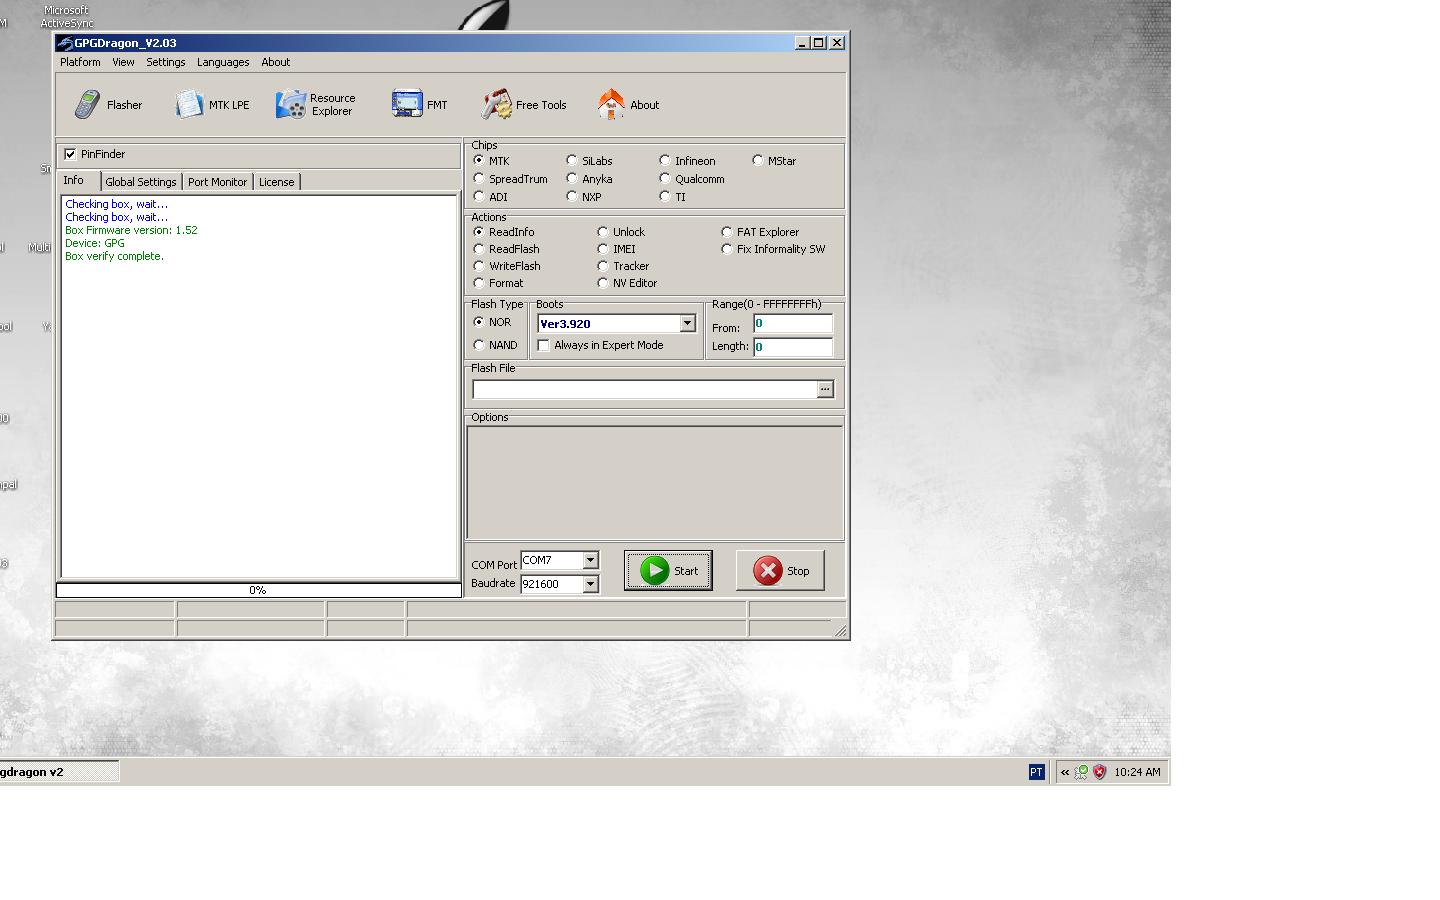
Task: Launch the Resource Explorer
Action: point(316,104)
